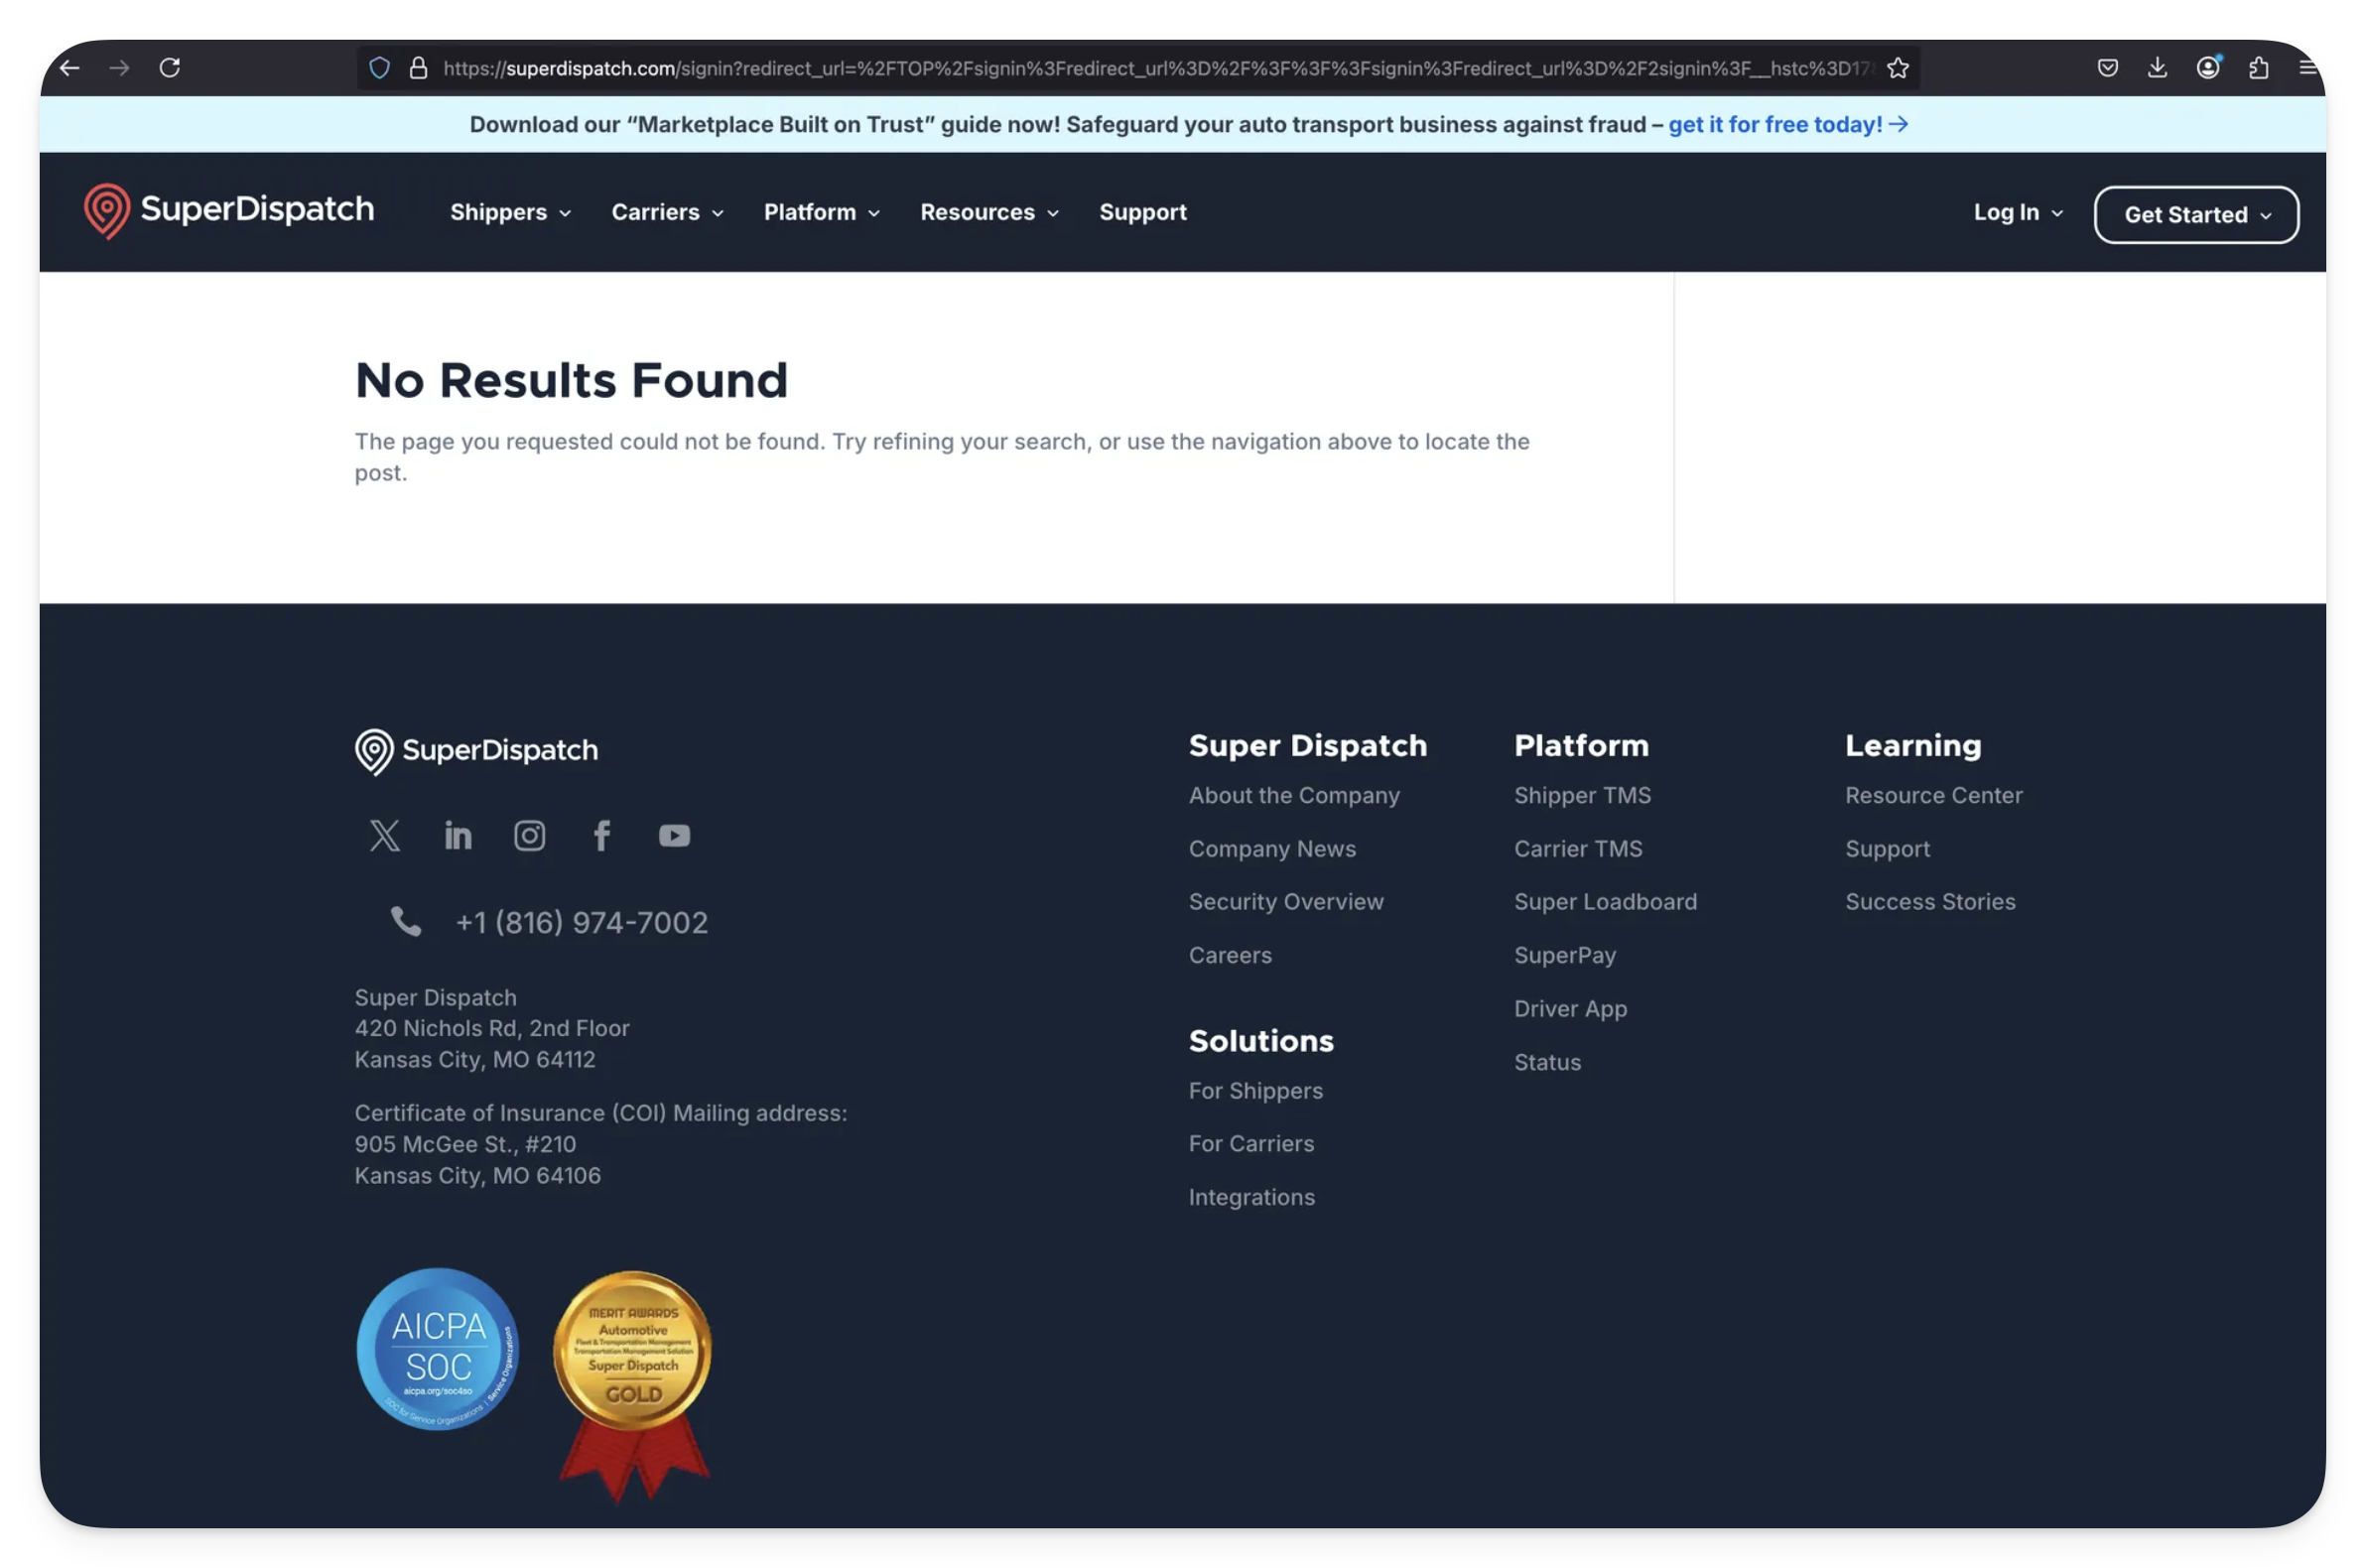This screenshot has width=2366, height=1568.
Task: Click the 'Learning' footer heading
Action: (x=1913, y=745)
